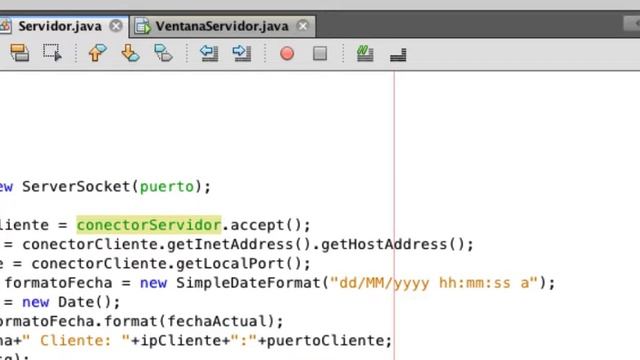Jump to the previous bookmark arrow
The height and width of the screenshot is (360, 640).
pyautogui.click(x=98, y=53)
